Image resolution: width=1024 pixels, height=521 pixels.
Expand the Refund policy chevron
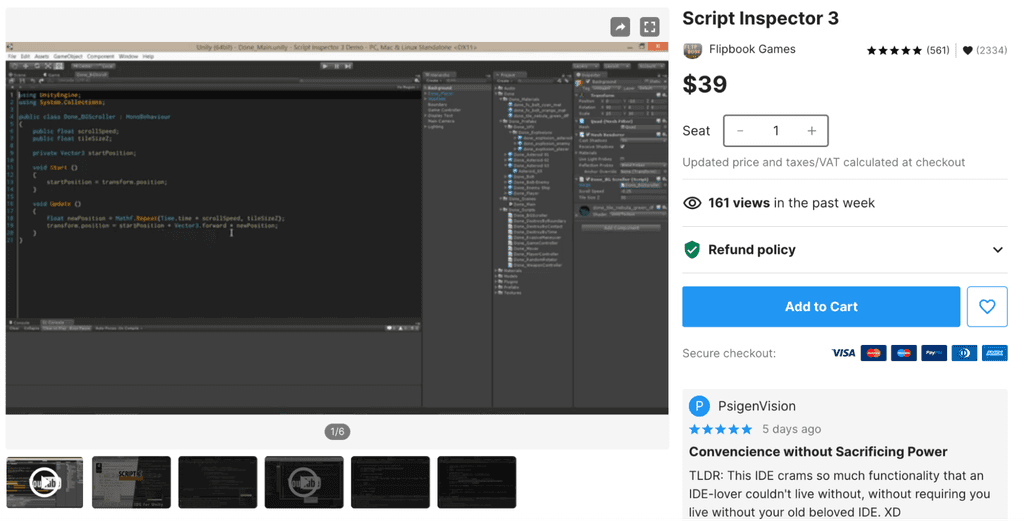997,249
